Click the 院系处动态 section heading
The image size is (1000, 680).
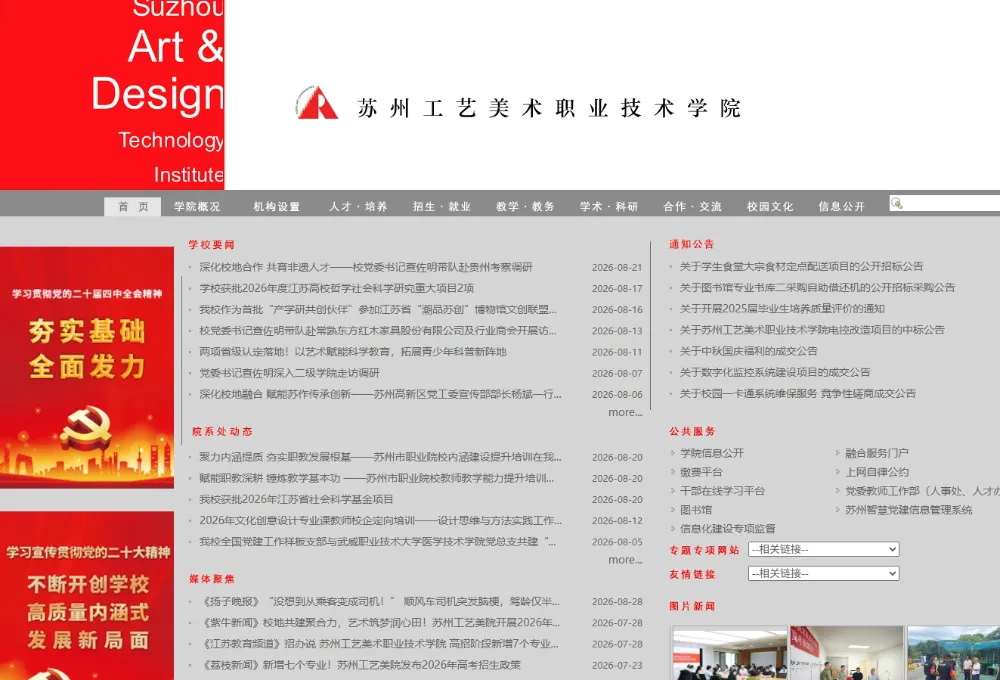click(223, 432)
